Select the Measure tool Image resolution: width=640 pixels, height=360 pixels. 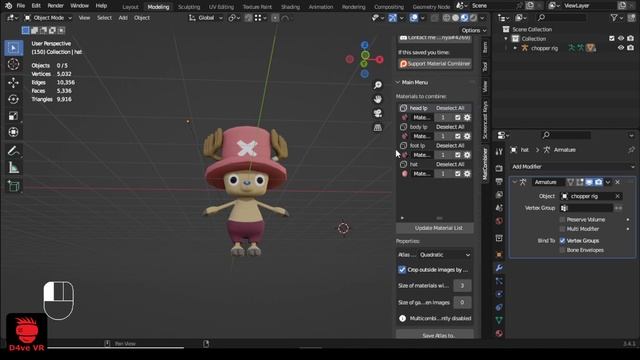[13, 167]
